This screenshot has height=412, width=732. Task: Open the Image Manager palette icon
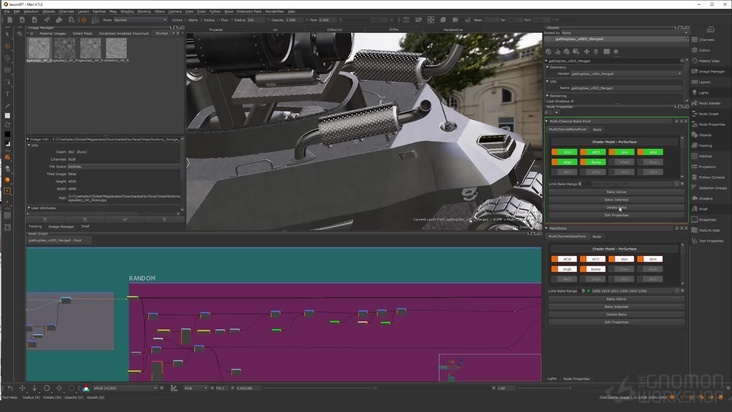(696, 71)
